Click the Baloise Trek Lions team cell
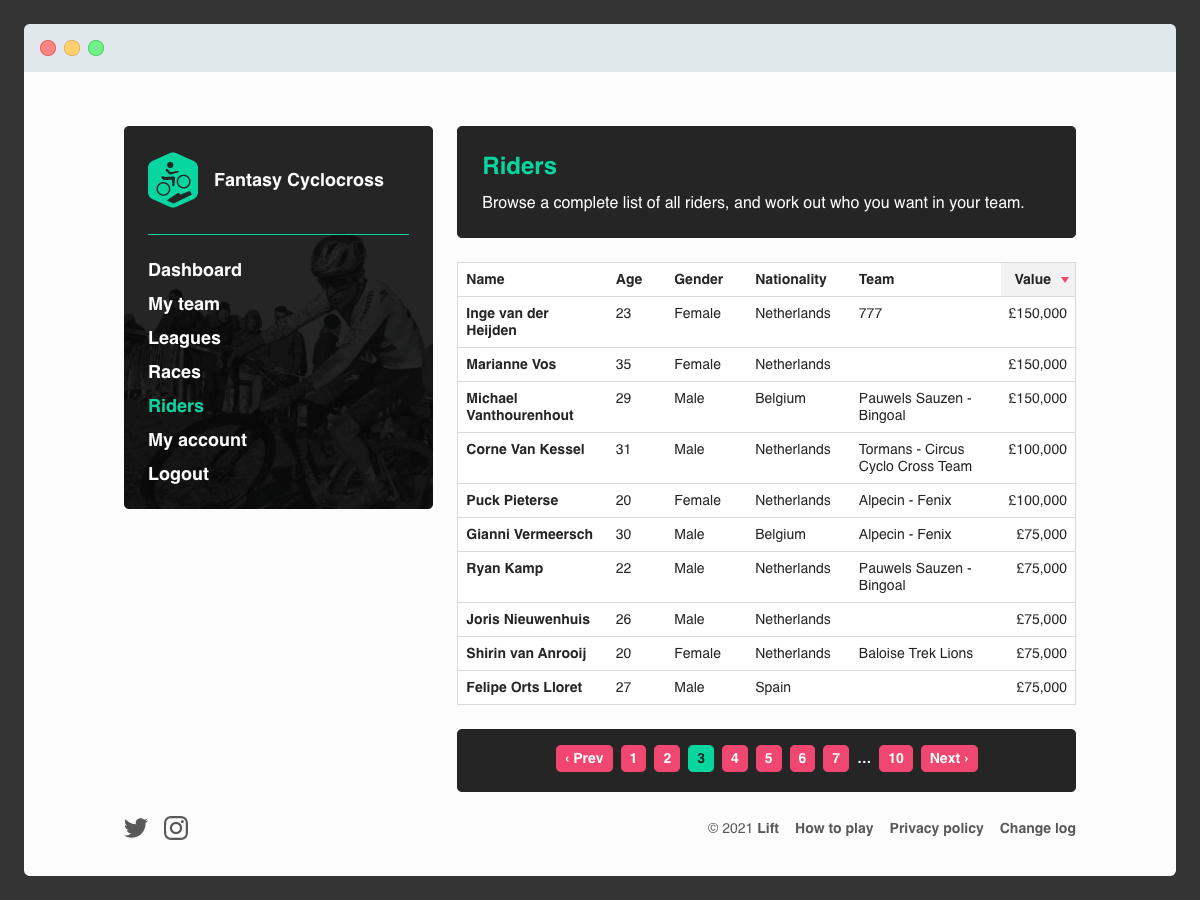This screenshot has width=1200, height=900. 916,653
